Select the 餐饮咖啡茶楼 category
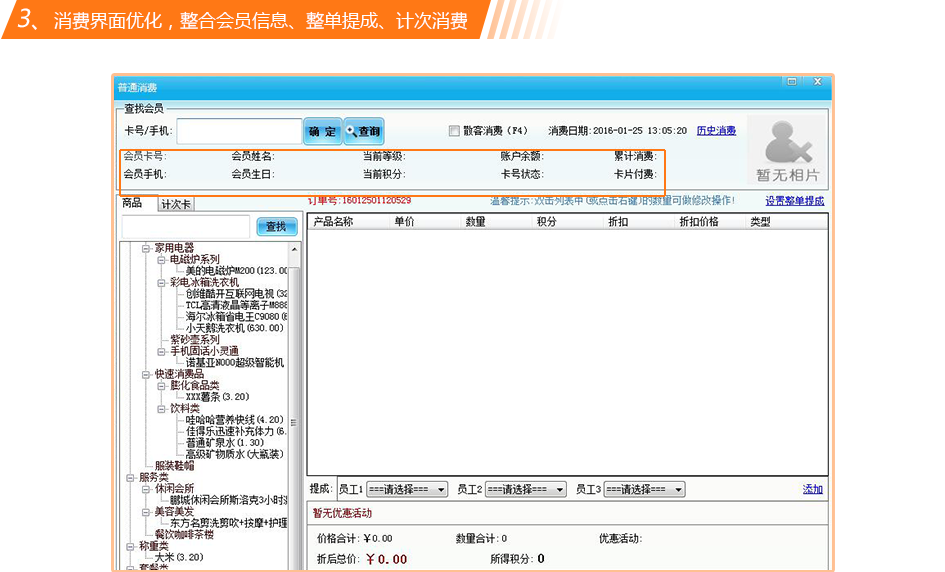Image resolution: width=945 pixels, height=572 pixels. click(x=184, y=535)
